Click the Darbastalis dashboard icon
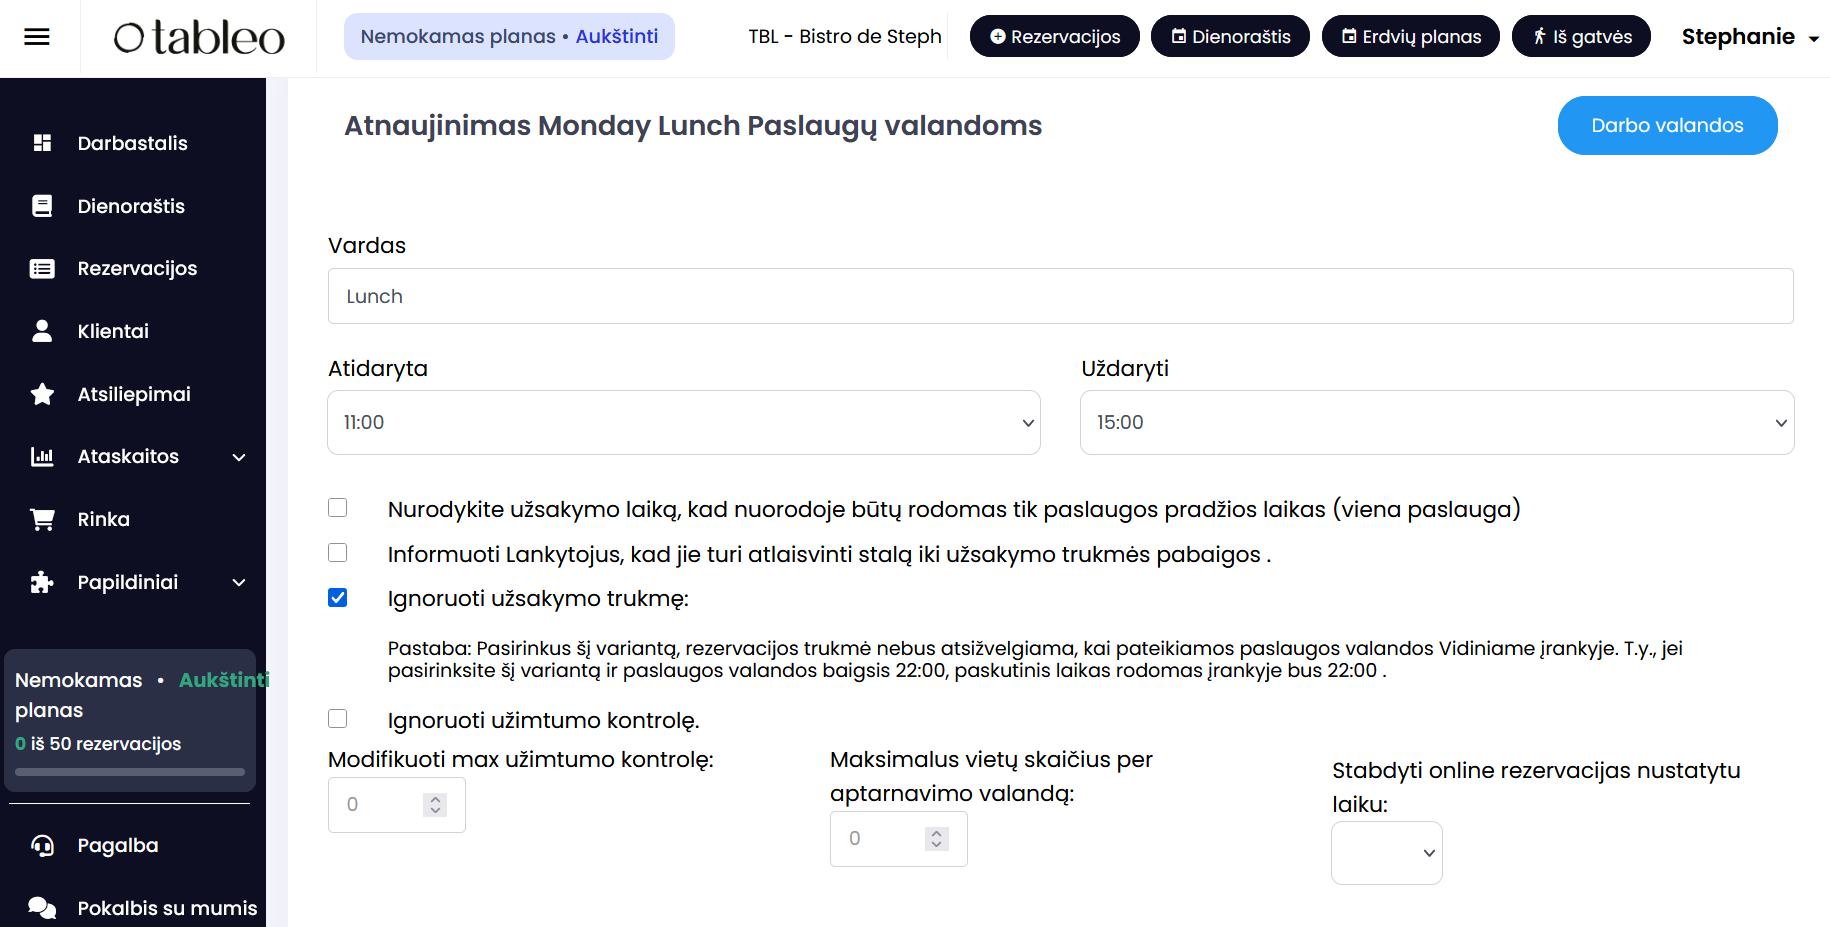This screenshot has width=1830, height=927. (42, 143)
